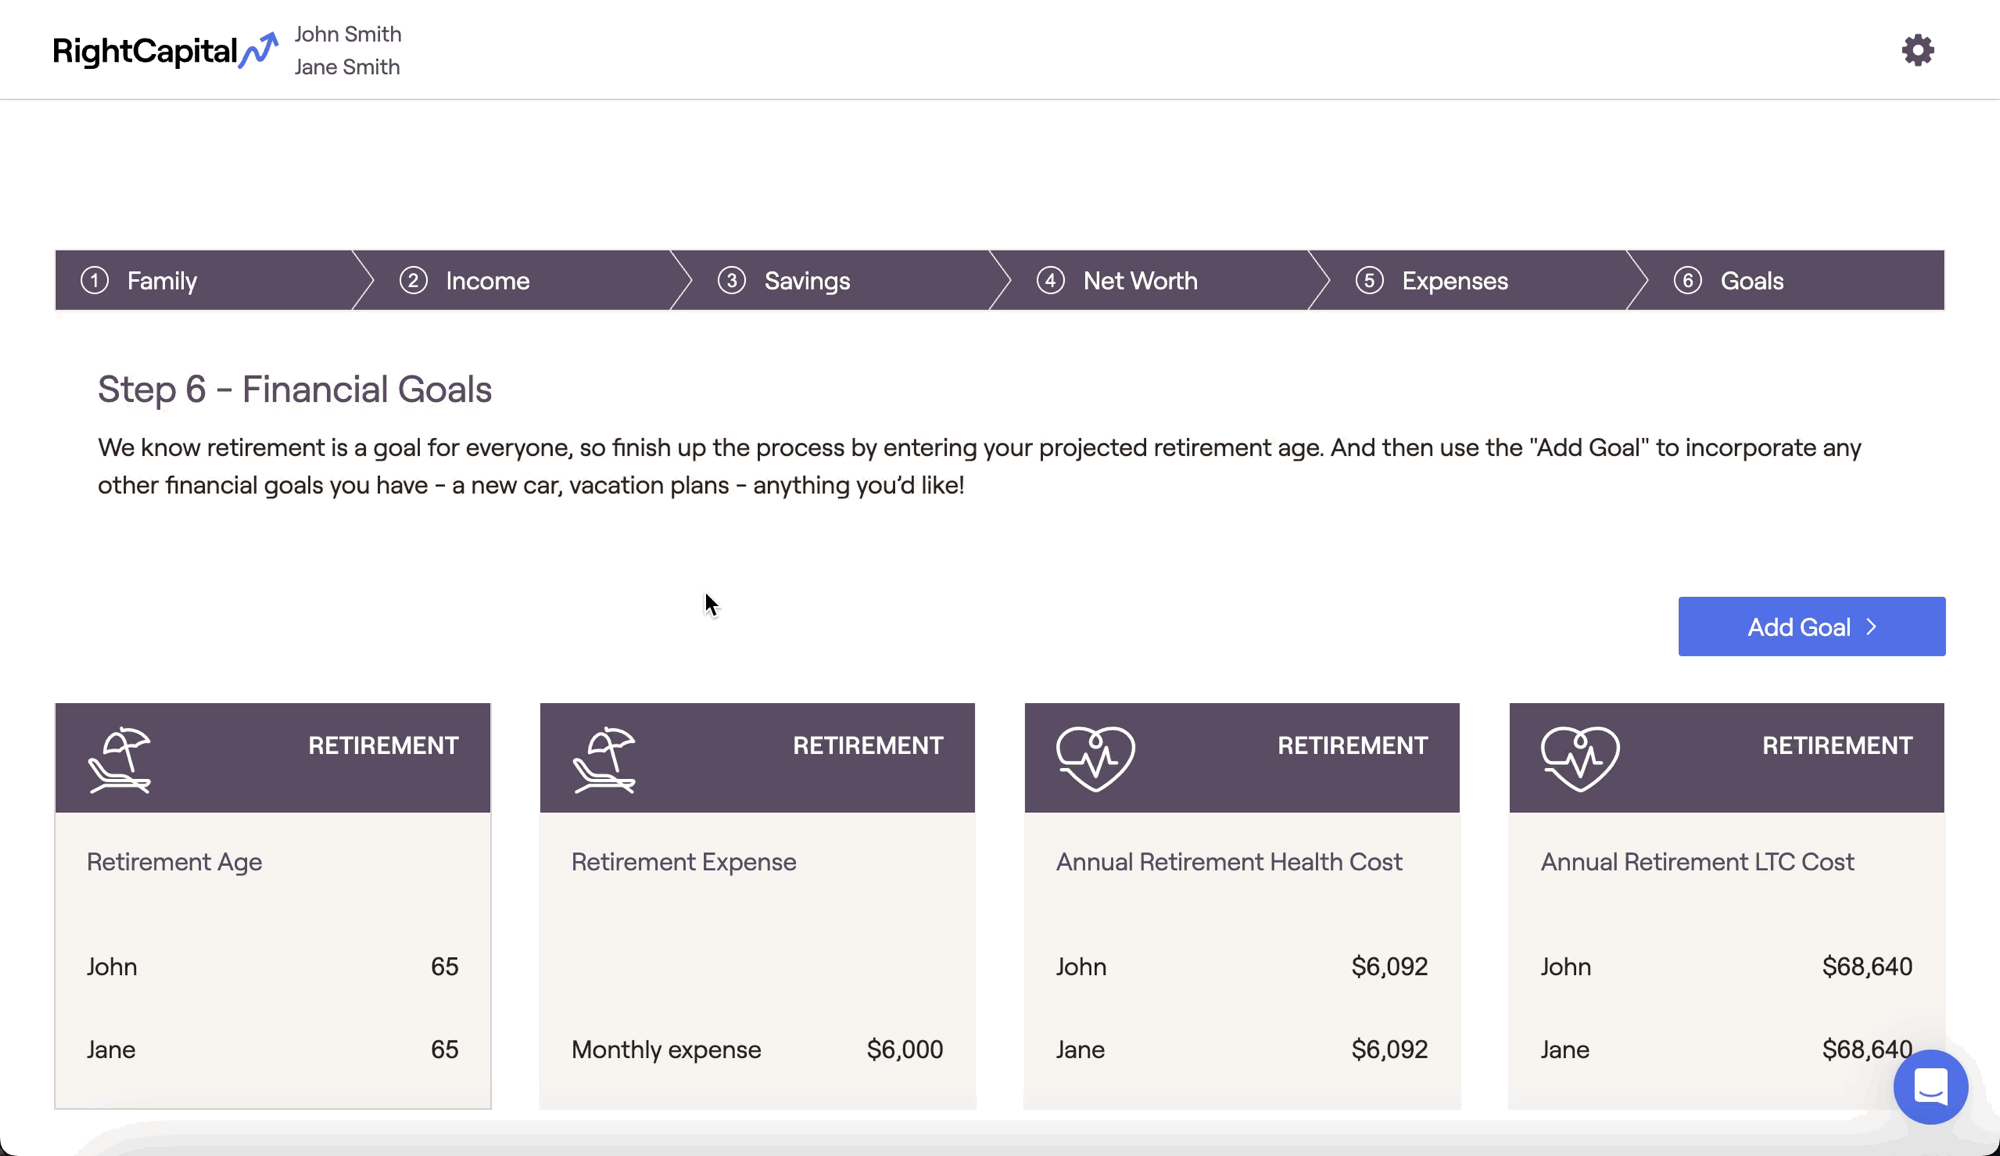Image resolution: width=2000 pixels, height=1156 pixels.
Task: Navigate to the Expenses step
Action: pos(1454,281)
